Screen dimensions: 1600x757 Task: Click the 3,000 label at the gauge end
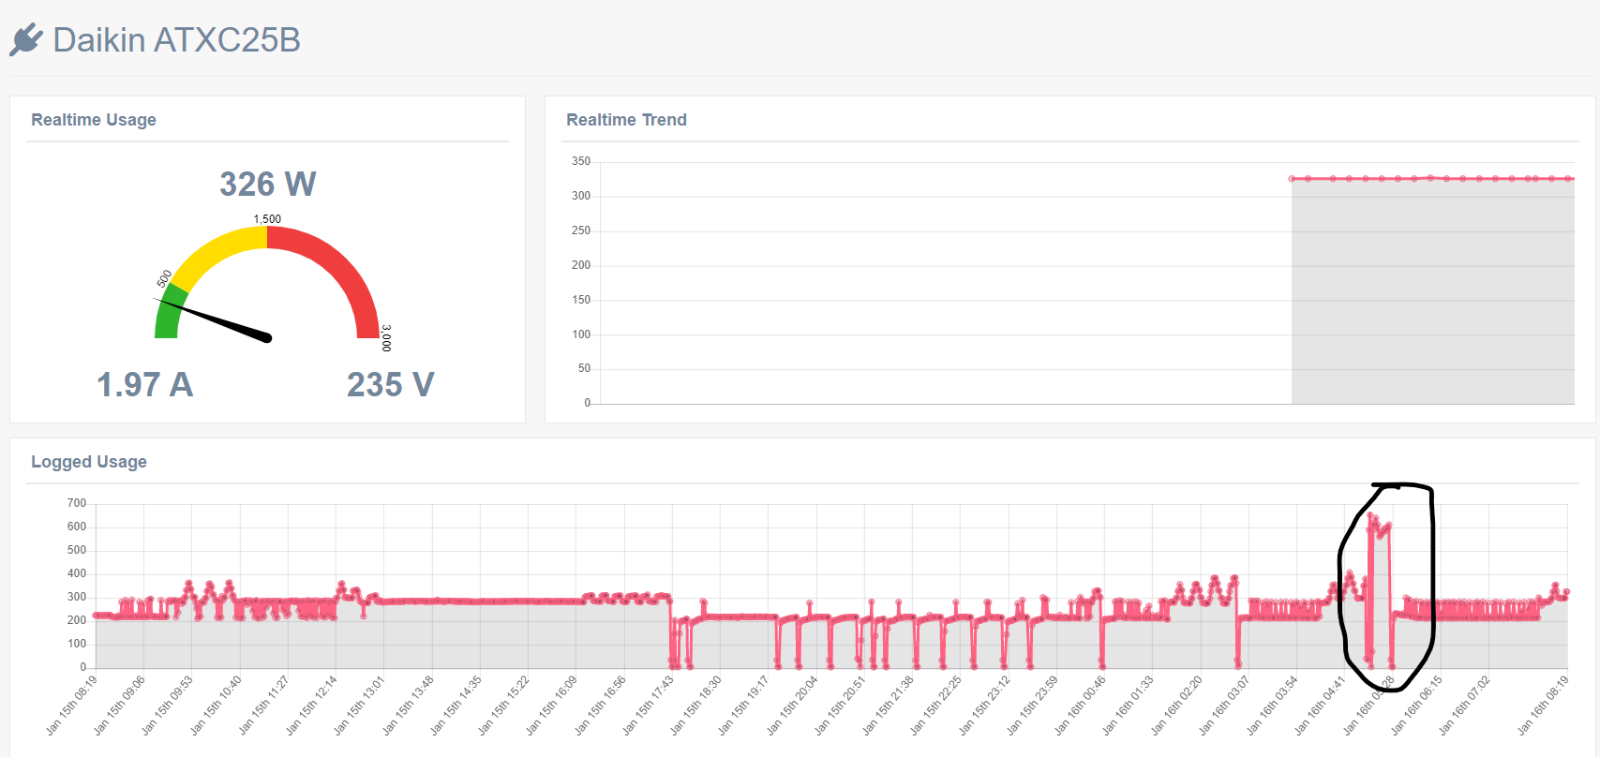click(386, 338)
